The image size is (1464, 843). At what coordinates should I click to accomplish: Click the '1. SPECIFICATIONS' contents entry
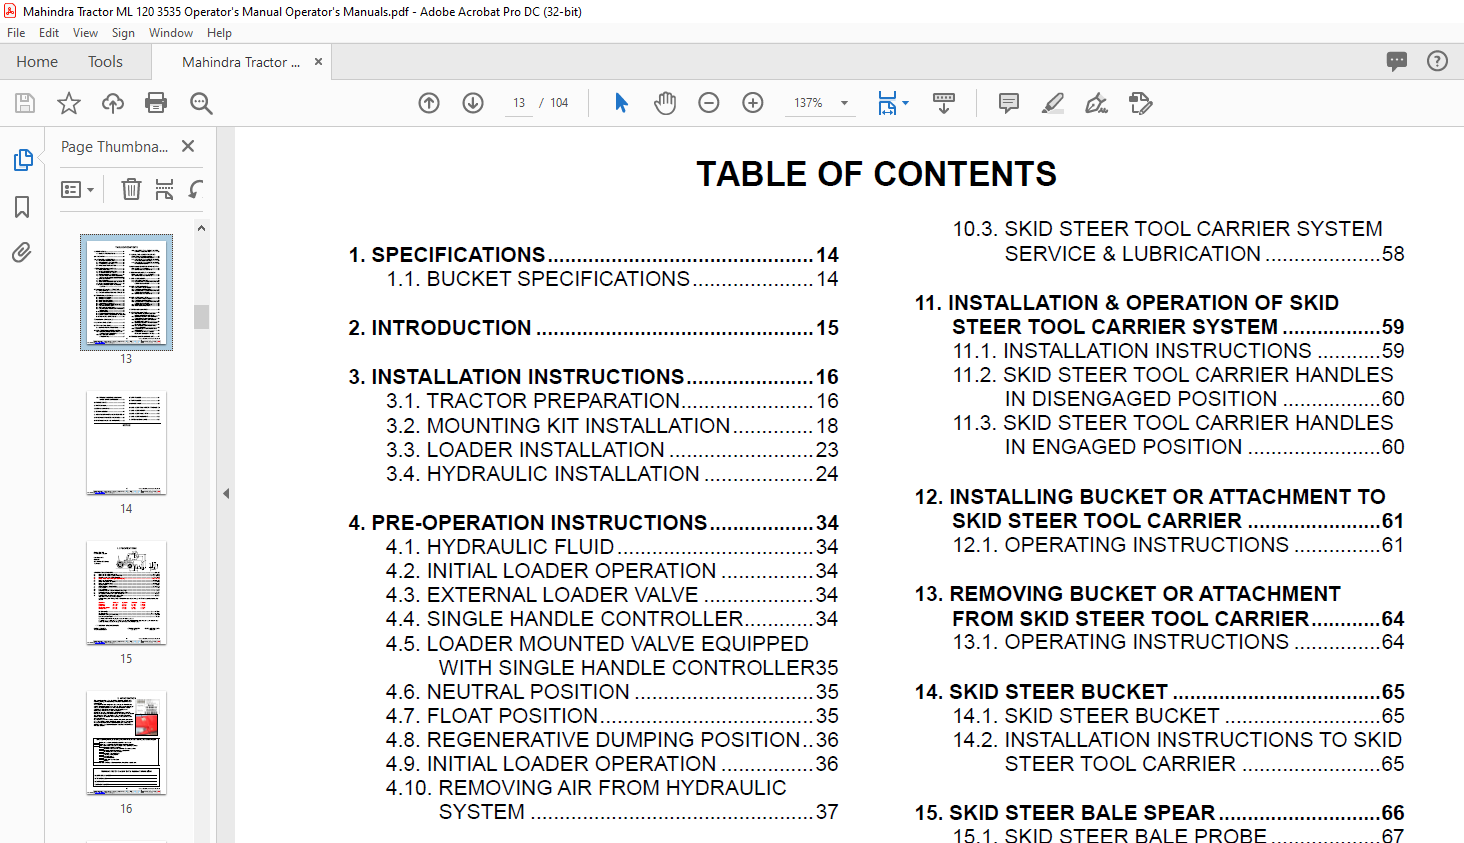click(x=593, y=255)
